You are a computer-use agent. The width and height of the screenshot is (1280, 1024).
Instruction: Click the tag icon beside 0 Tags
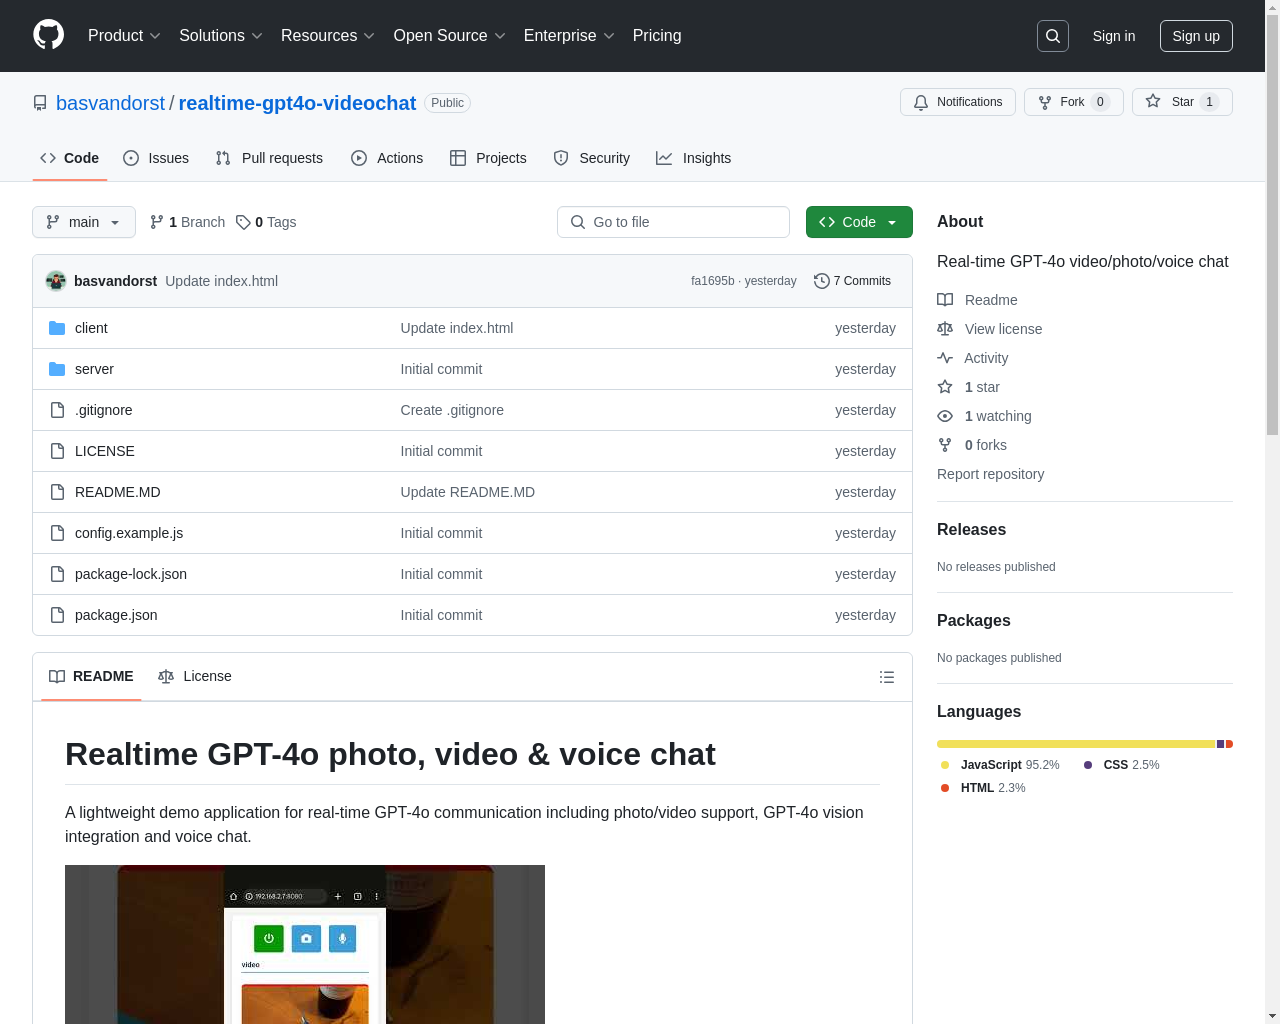coord(243,222)
